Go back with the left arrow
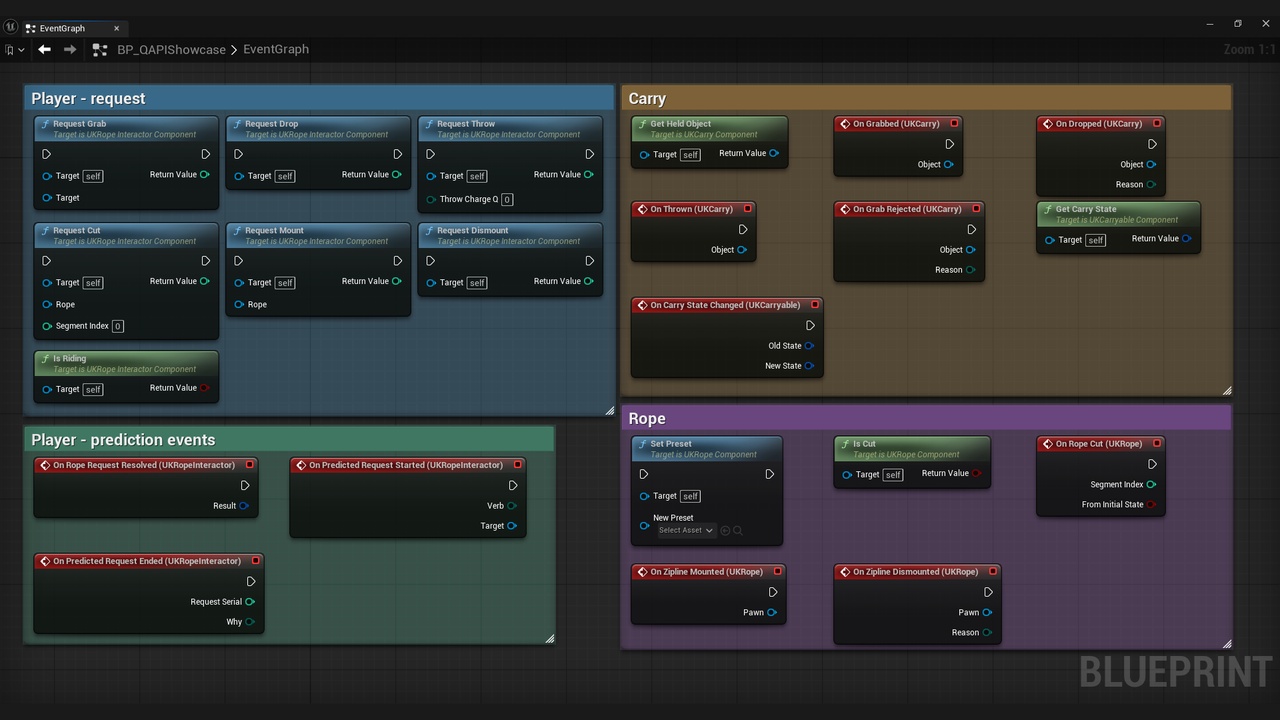This screenshot has width=1280, height=720. pos(44,49)
